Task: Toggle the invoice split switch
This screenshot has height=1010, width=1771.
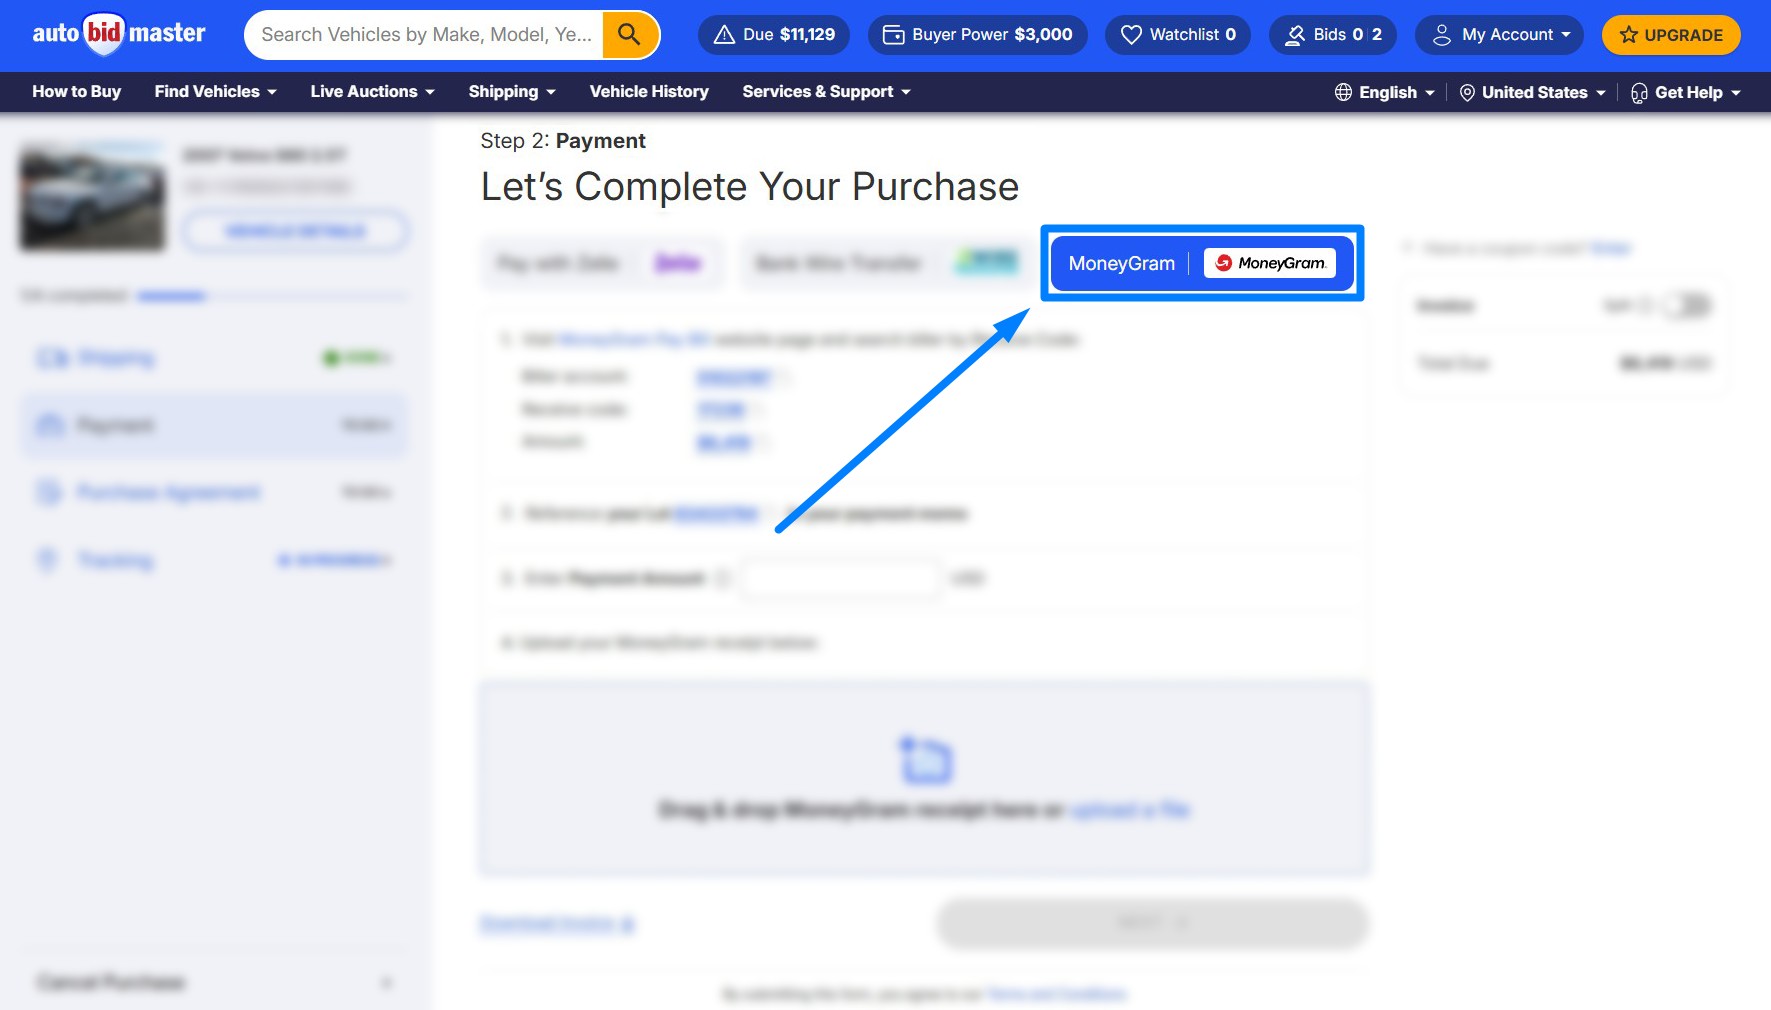Action: (x=1687, y=305)
